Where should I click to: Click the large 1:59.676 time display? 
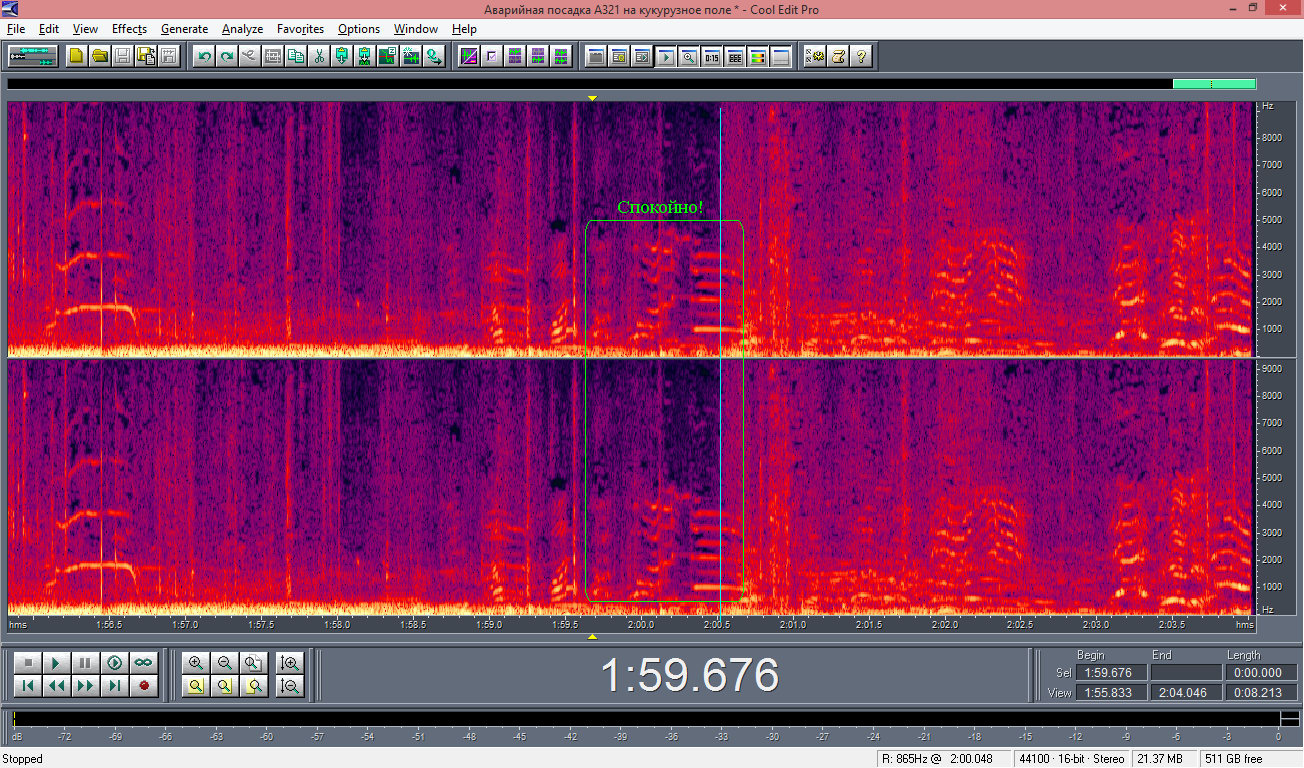[689, 675]
